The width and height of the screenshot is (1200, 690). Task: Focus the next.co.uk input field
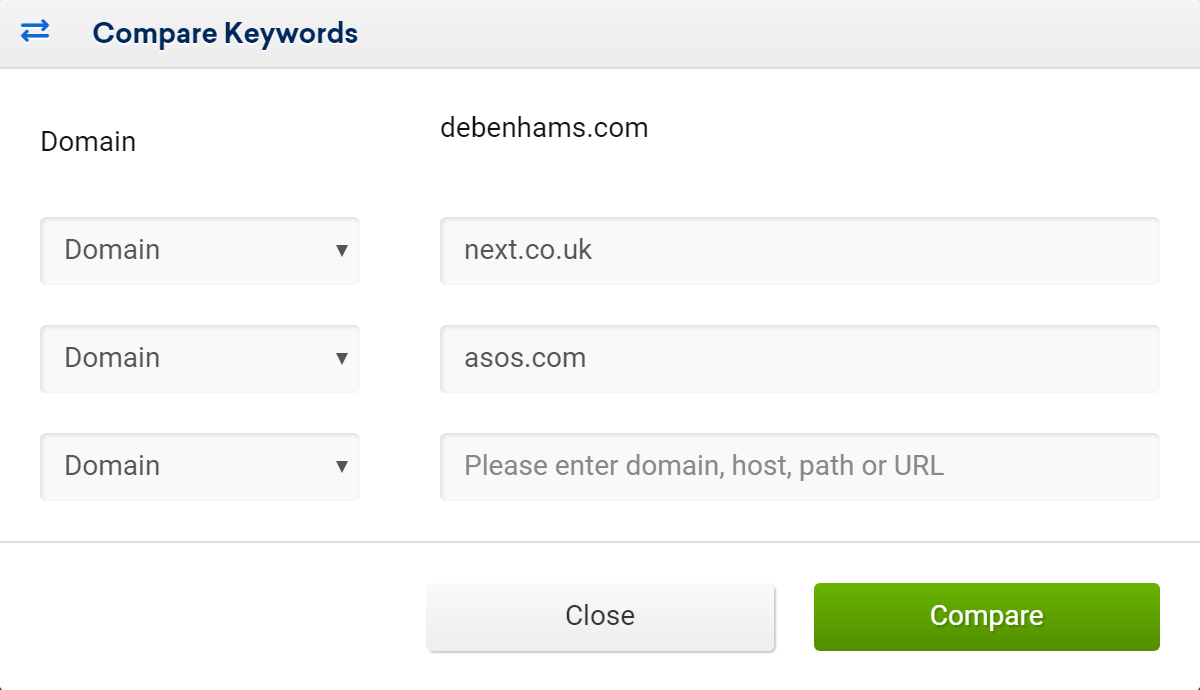click(800, 250)
